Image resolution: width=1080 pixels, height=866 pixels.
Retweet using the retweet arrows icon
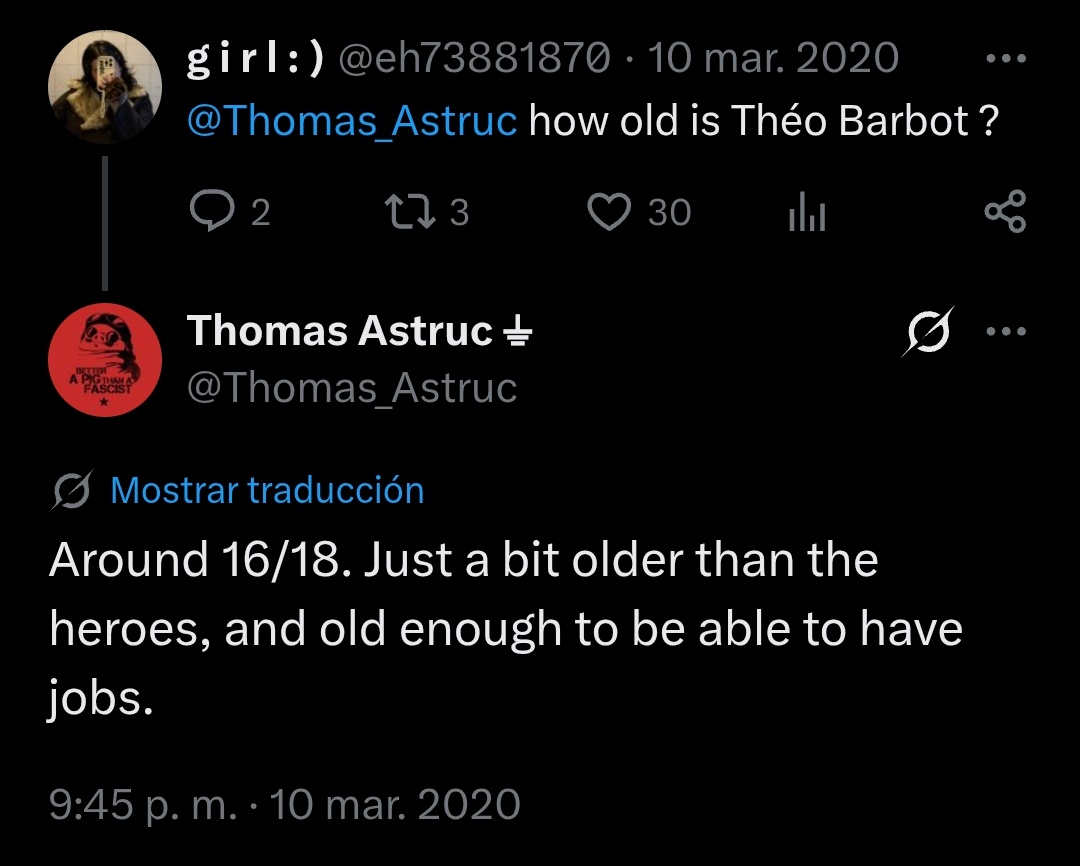click(410, 212)
